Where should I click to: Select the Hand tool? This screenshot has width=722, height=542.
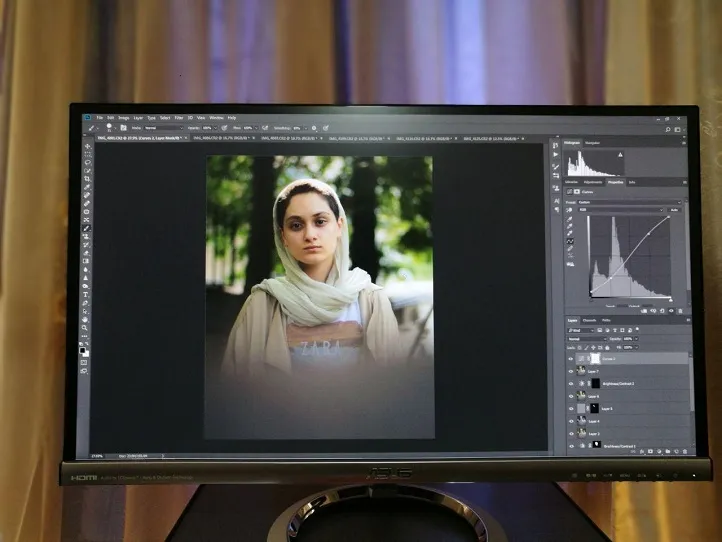86,319
